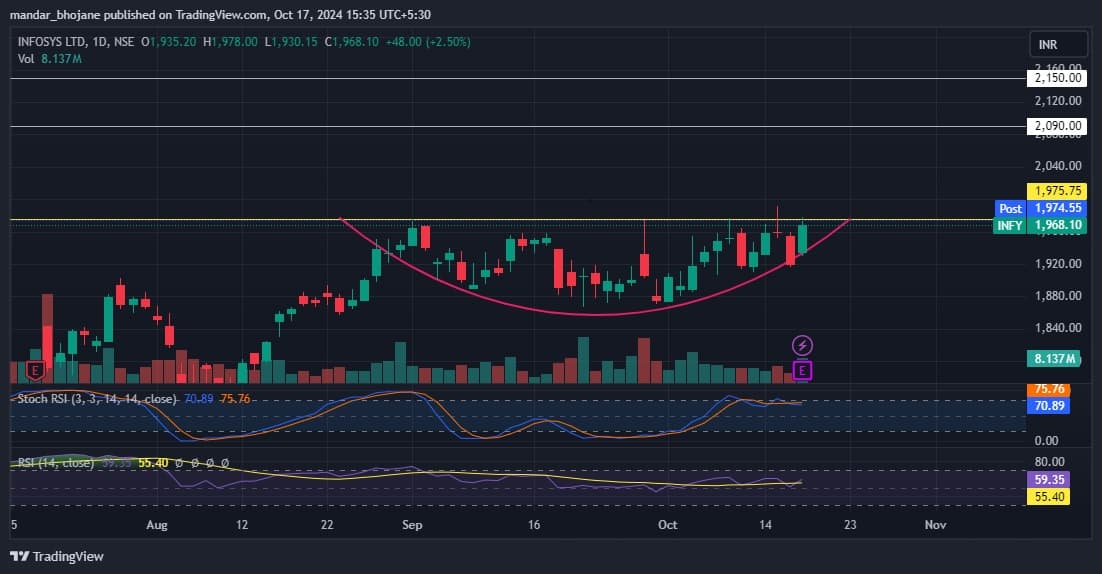This screenshot has width=1102, height=574.
Task: Select the 2,090.00 horizontal line label
Action: (x=1058, y=127)
